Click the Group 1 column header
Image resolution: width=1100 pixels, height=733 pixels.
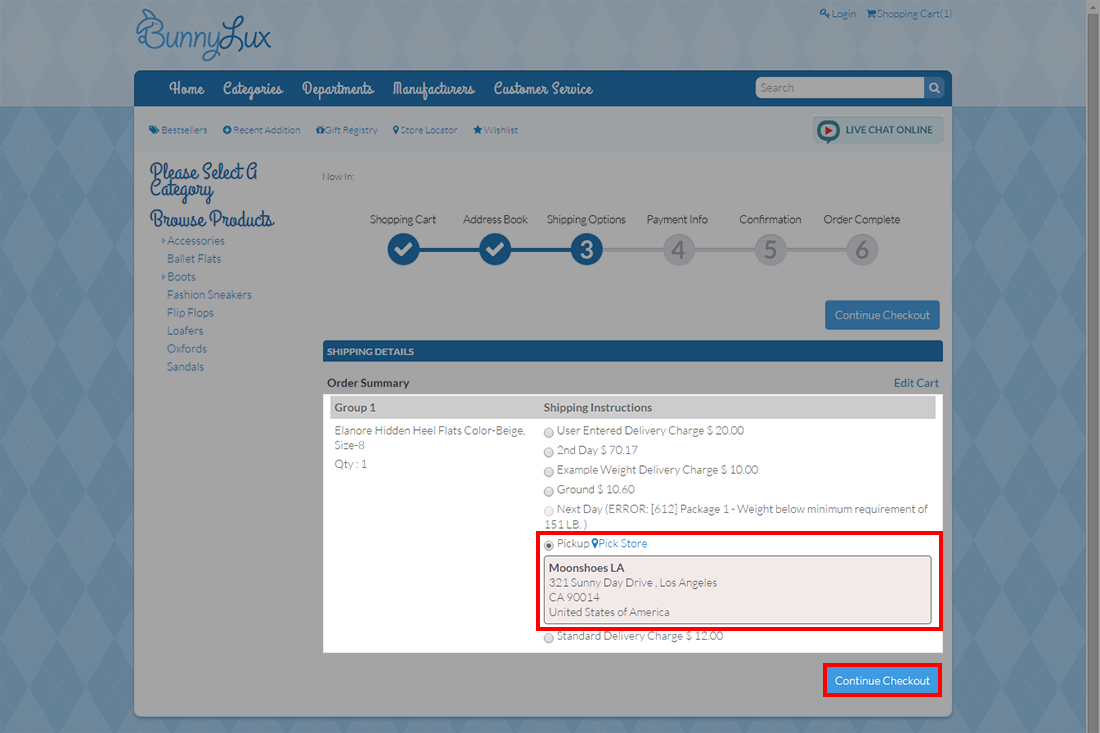(355, 408)
